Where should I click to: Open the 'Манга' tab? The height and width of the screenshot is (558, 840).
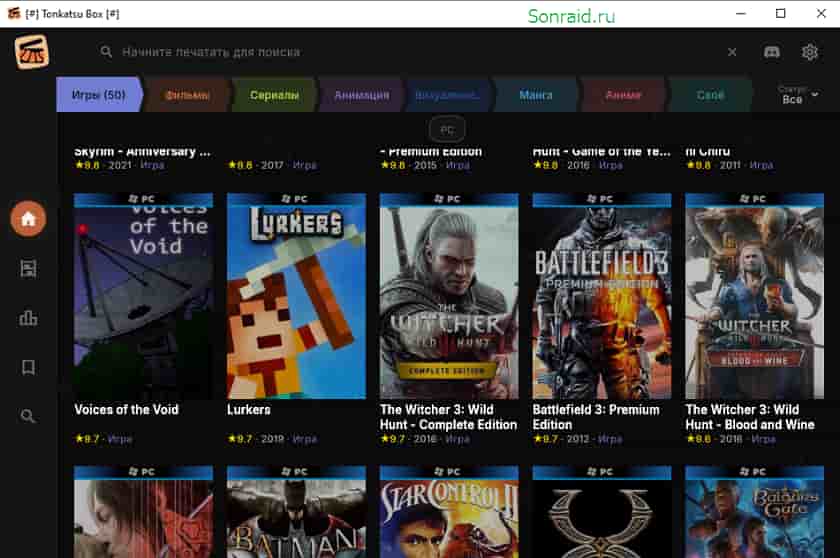536,95
